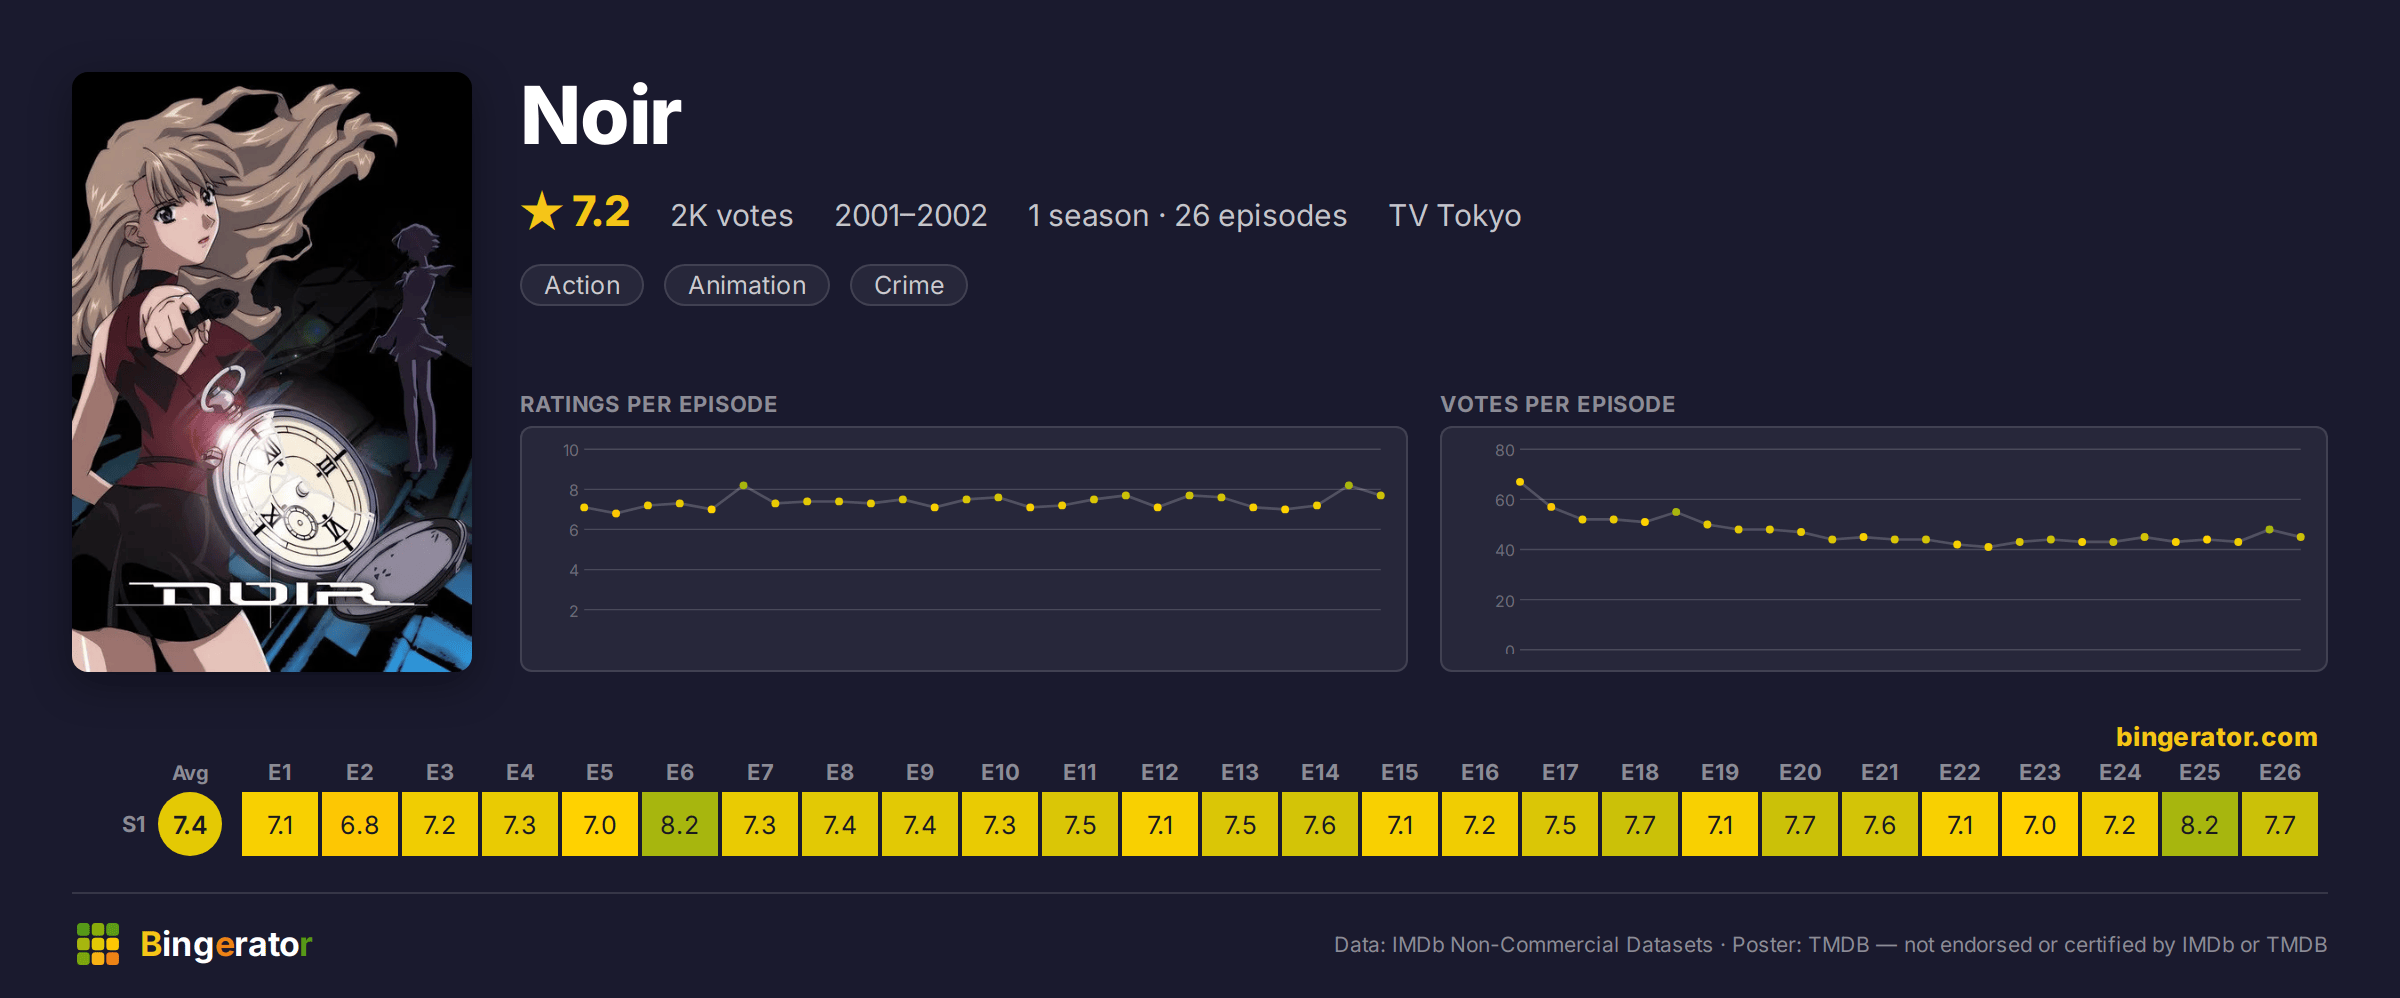The image size is (2400, 998).
Task: Select the E14 rating cell 7.6
Action: [x=1320, y=824]
